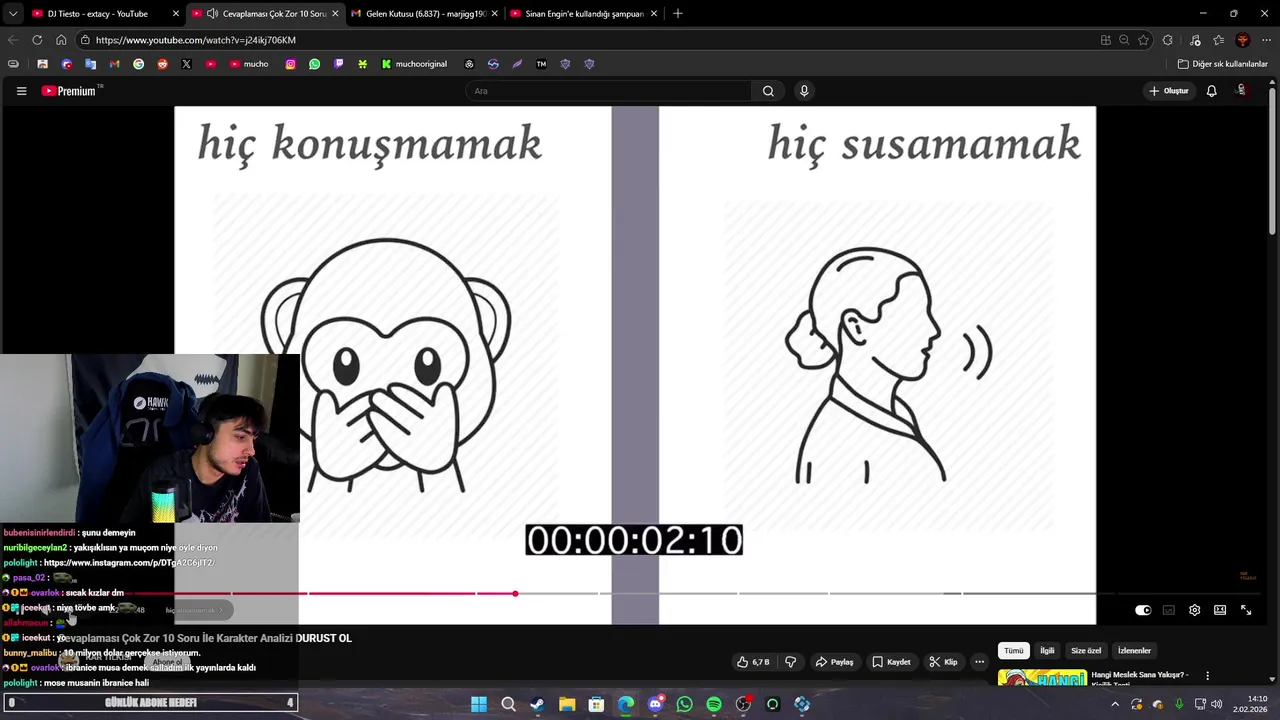Viewport: 1280px width, 720px height.
Task: Share the video via Paylaş
Action: (x=834, y=662)
